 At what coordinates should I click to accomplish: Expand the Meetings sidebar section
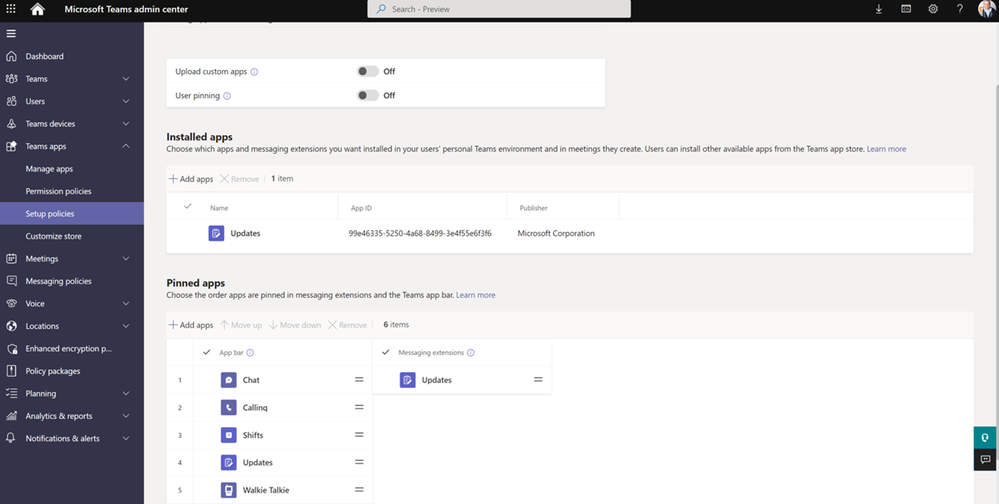click(x=126, y=259)
